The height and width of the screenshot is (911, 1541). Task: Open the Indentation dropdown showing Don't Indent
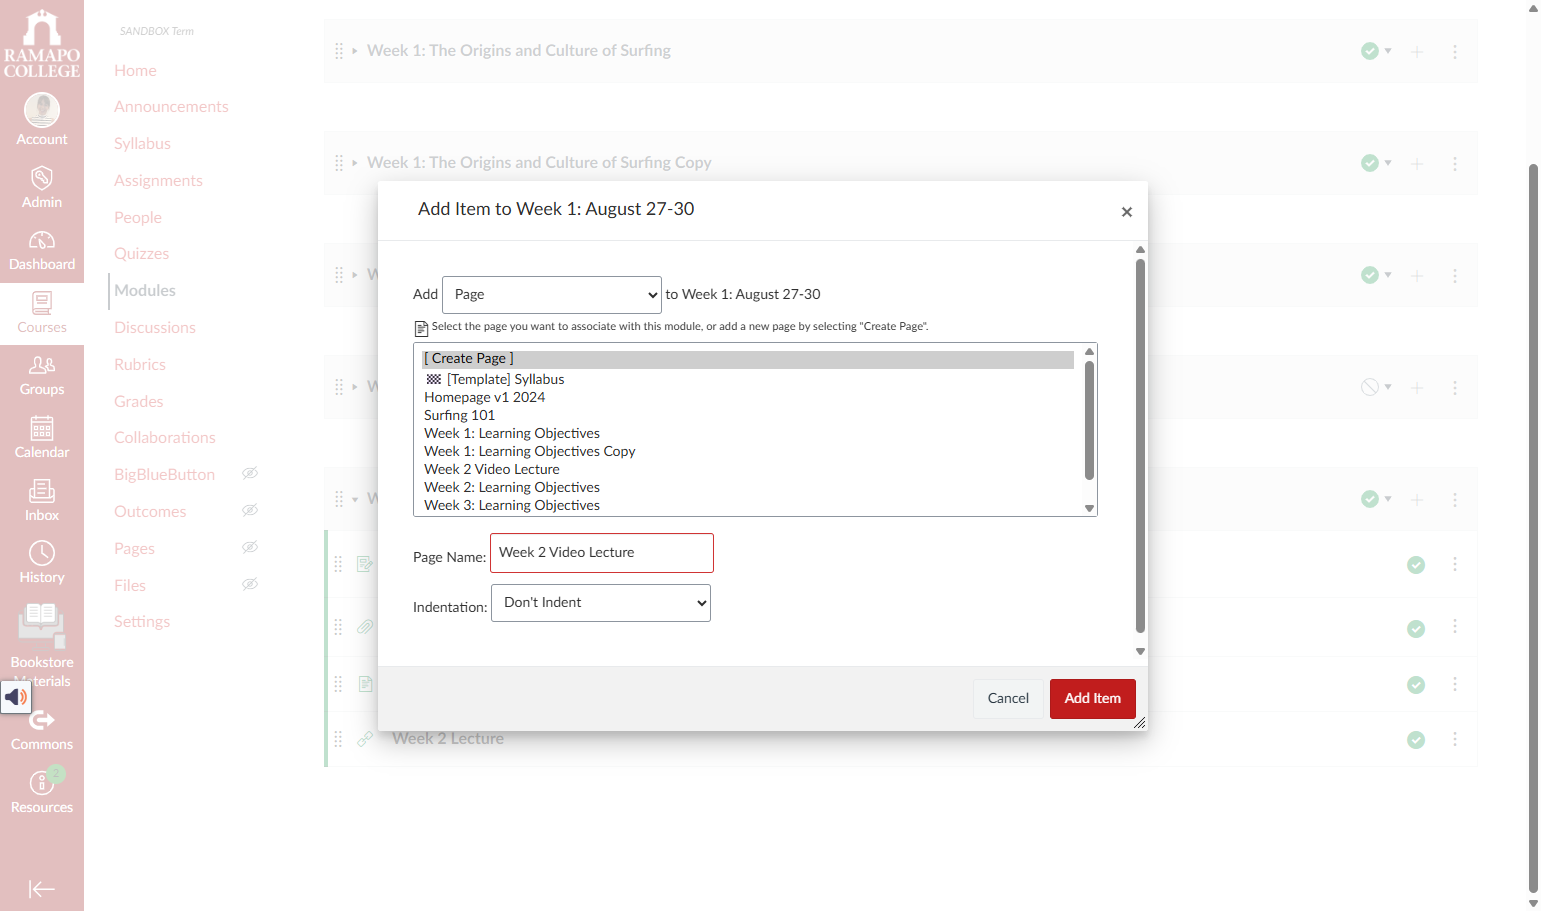coord(601,603)
